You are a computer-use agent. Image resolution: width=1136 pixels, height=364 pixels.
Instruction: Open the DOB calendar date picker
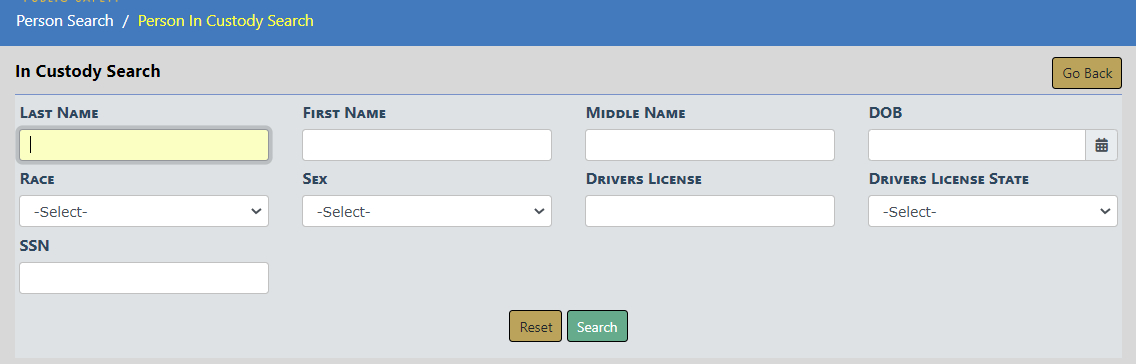[x=1101, y=145]
